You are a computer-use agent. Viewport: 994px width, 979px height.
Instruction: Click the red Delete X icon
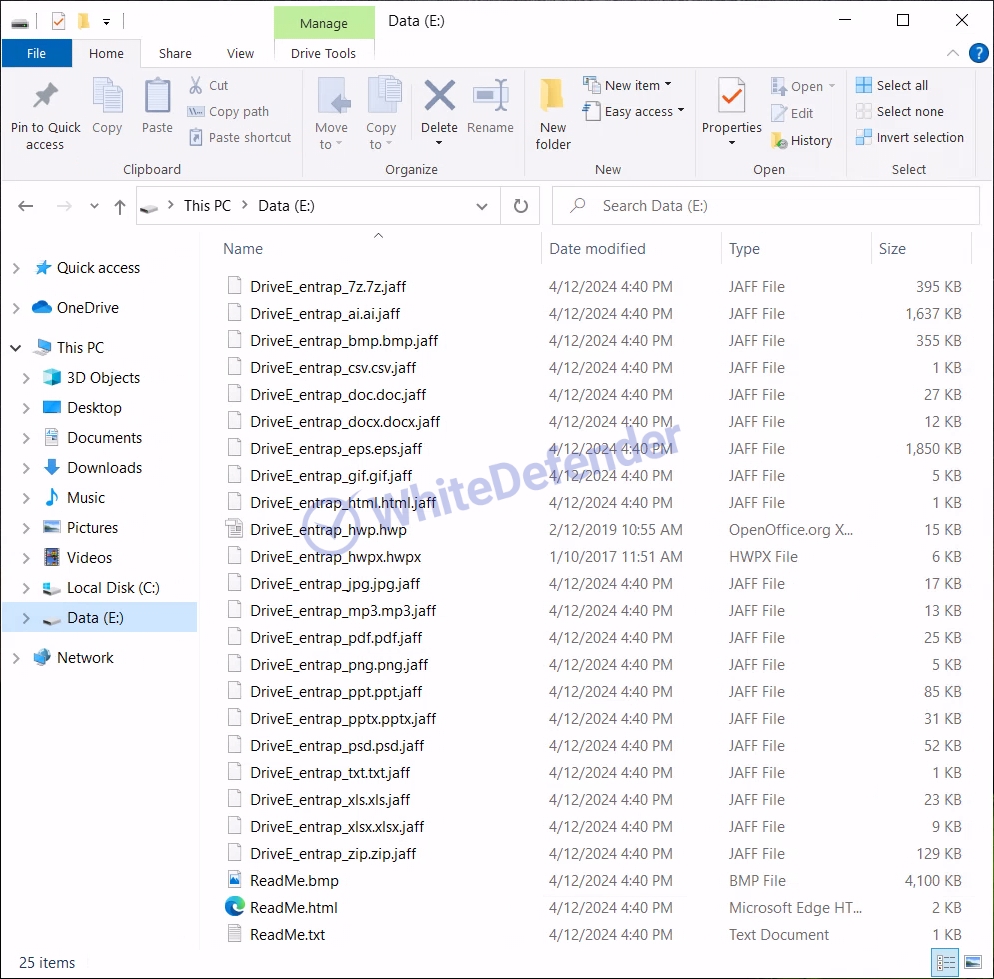pyautogui.click(x=439, y=96)
